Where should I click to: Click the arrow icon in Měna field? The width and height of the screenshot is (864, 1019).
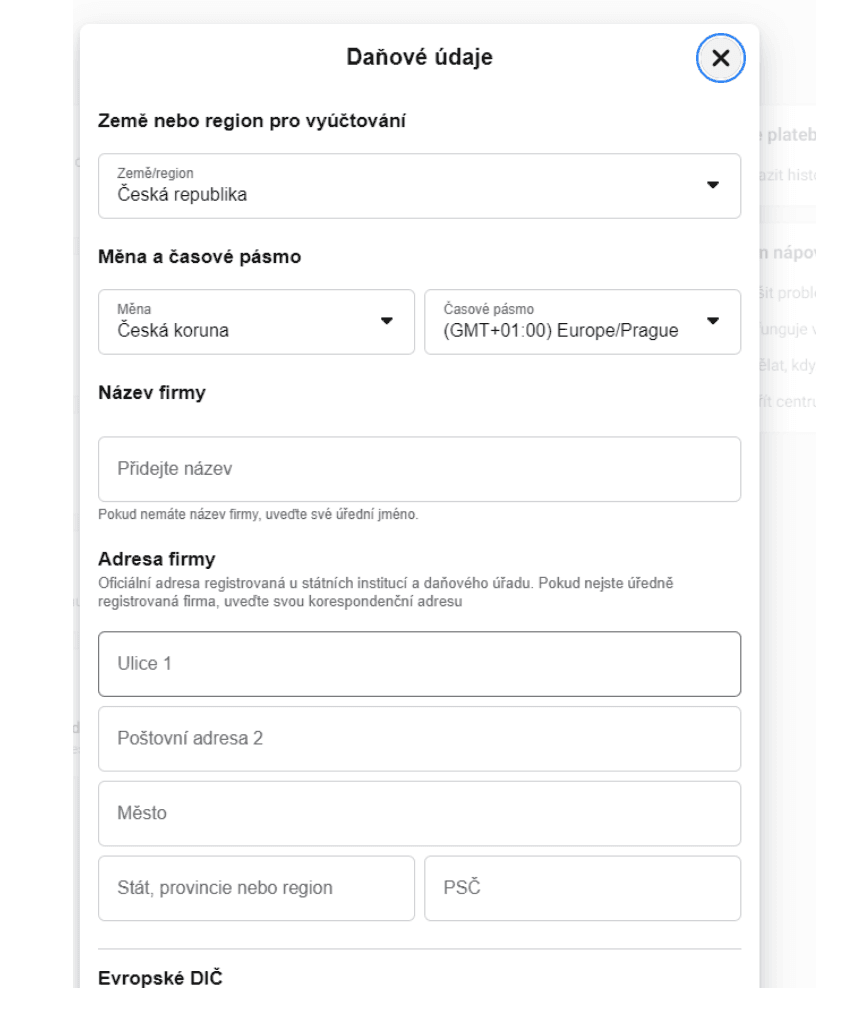[x=387, y=321]
